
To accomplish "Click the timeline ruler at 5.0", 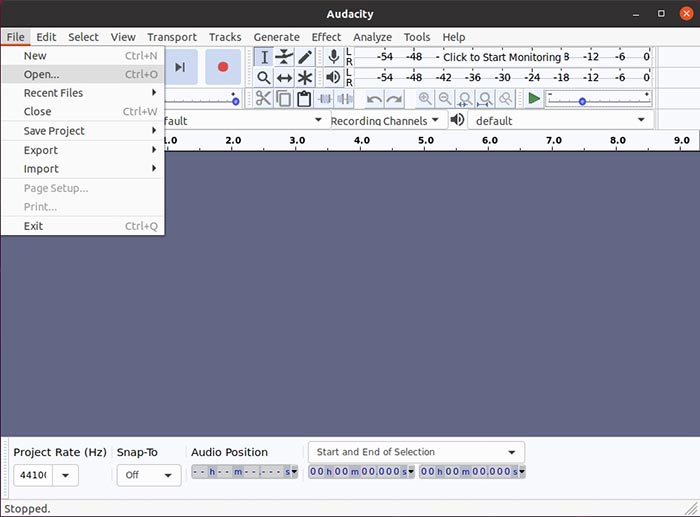I will pyautogui.click(x=425, y=141).
